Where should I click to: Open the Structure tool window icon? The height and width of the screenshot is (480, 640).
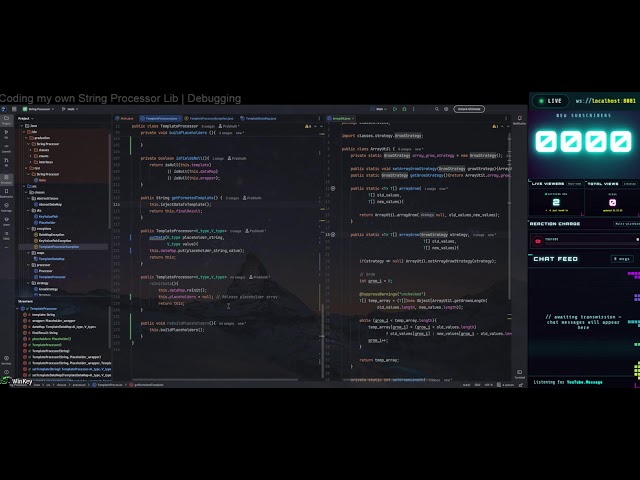[6, 179]
